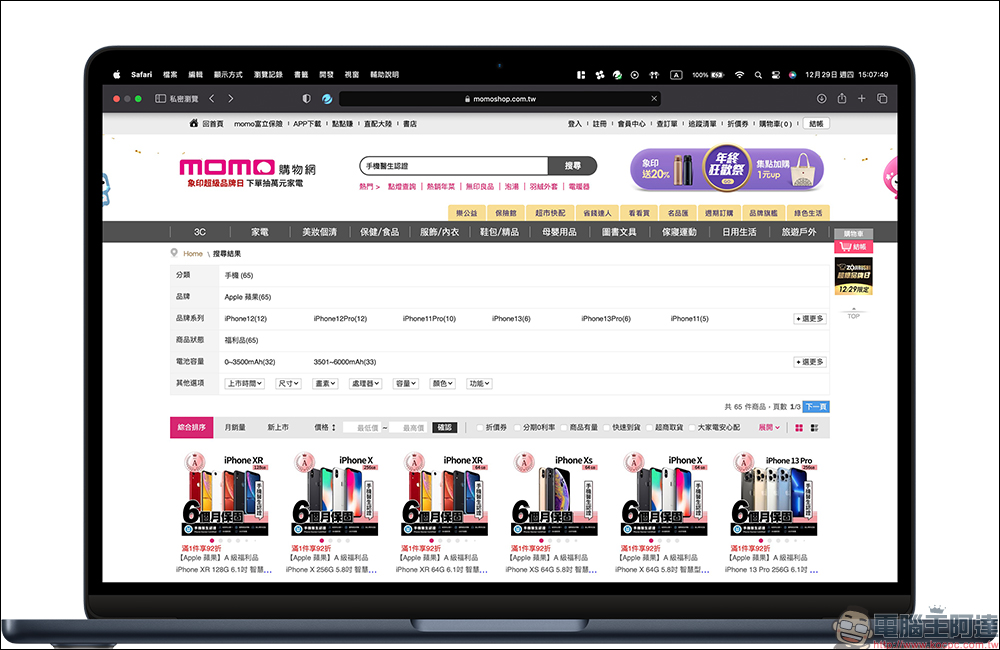This screenshot has height=650, width=1000.
Task: Open the Safari share icon
Action: [x=842, y=98]
